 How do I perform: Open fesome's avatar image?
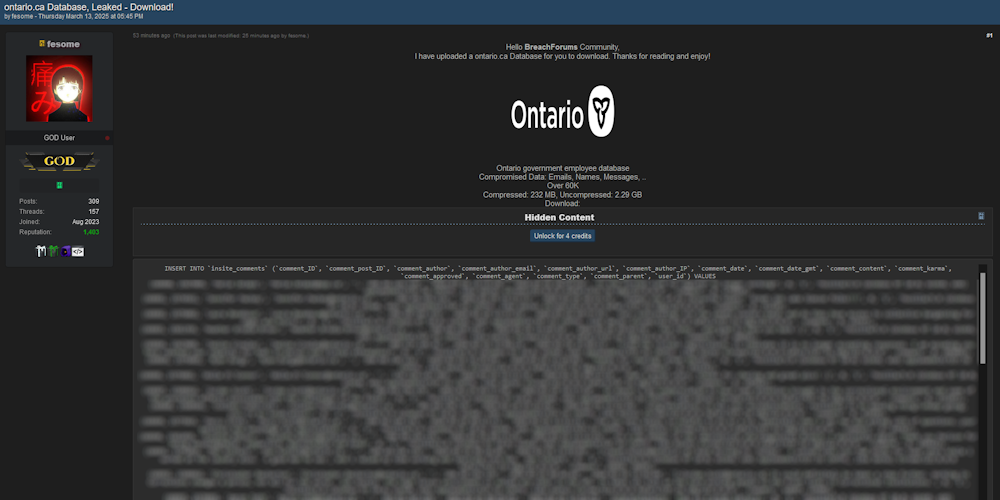click(x=59, y=88)
